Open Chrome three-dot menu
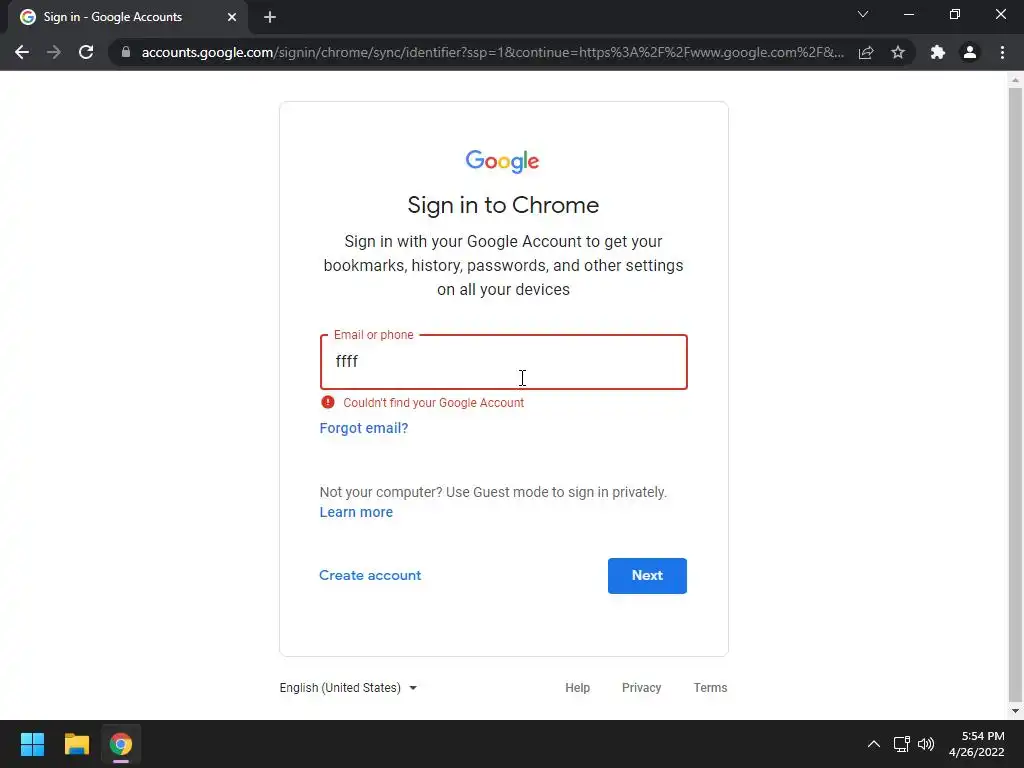This screenshot has height=768, width=1024. [x=1002, y=52]
